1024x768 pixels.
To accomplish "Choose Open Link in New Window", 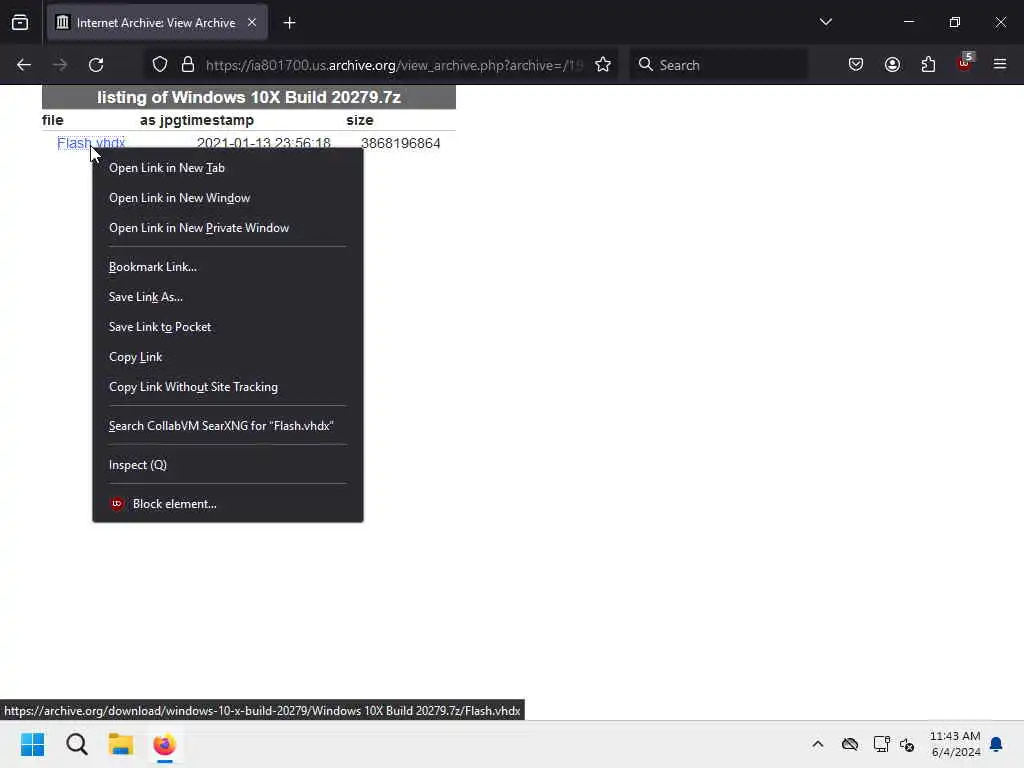I will click(x=228, y=198).
